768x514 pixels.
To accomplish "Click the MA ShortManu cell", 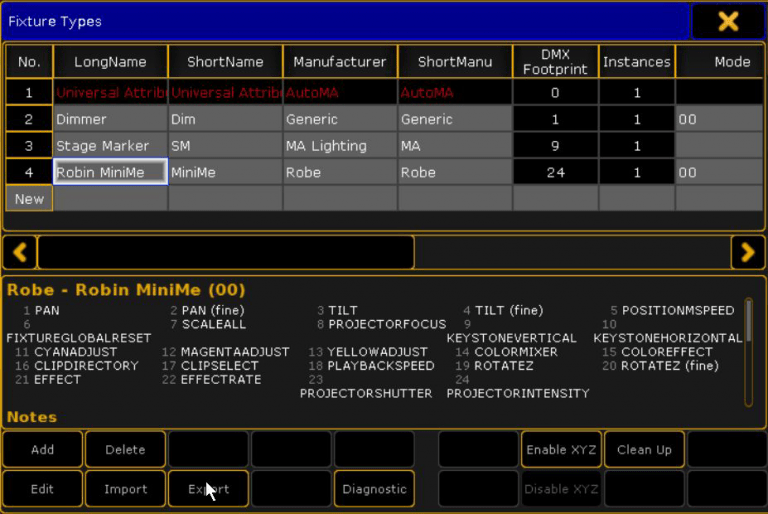I will click(x=455, y=146).
